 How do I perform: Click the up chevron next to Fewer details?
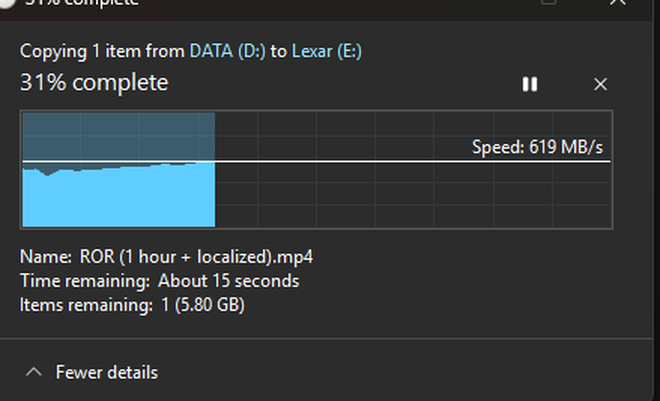click(x=34, y=372)
